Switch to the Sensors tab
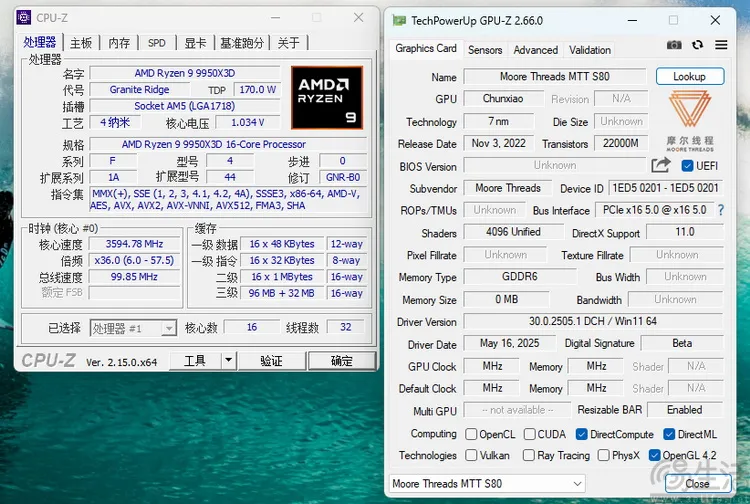Image resolution: width=750 pixels, height=504 pixels. [x=485, y=50]
